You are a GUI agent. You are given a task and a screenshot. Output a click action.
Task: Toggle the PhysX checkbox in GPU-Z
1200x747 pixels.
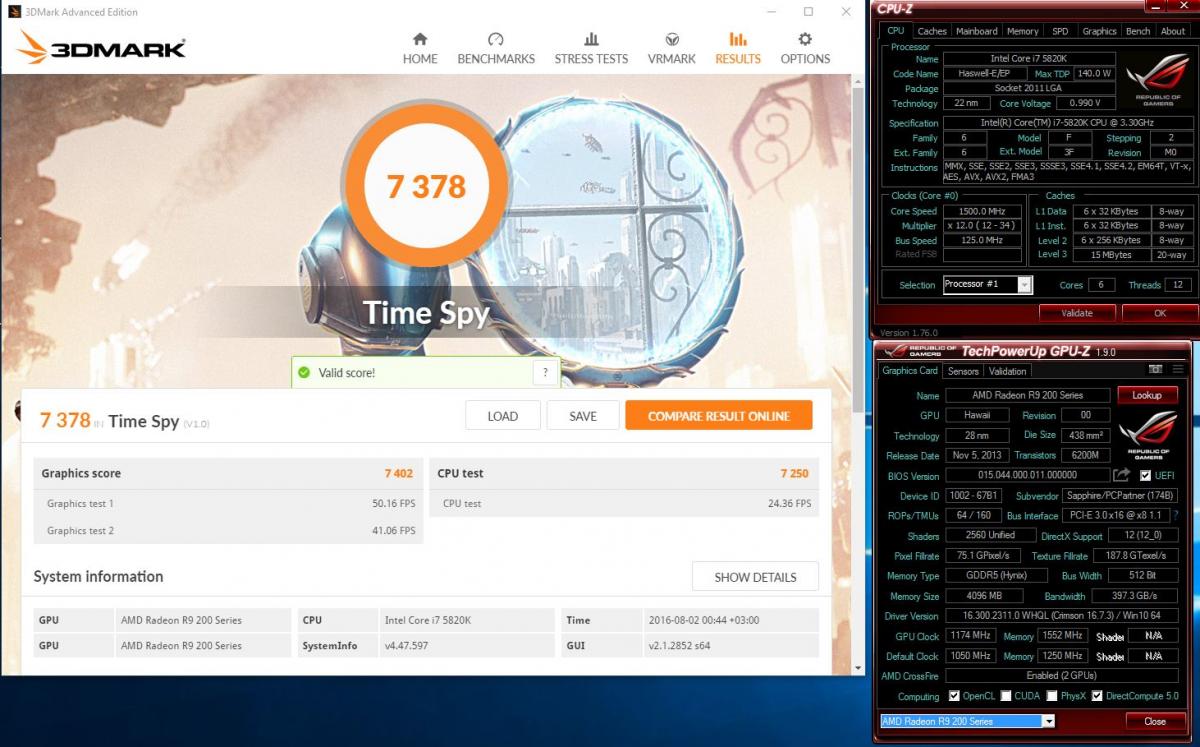coord(1051,696)
